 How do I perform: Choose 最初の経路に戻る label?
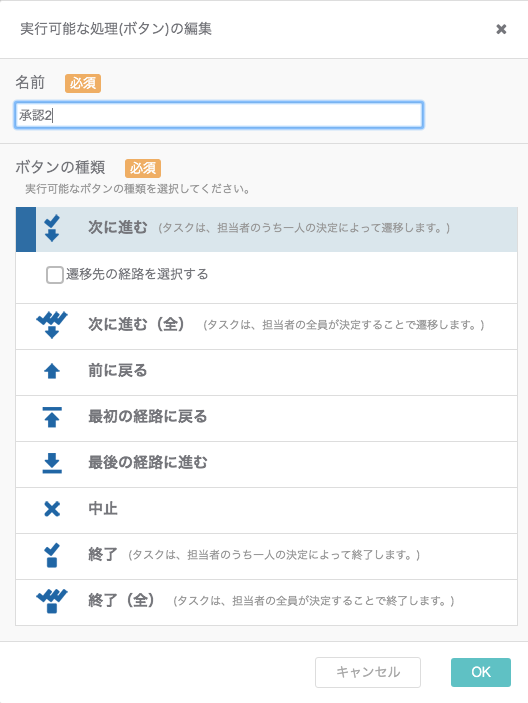tap(147, 417)
